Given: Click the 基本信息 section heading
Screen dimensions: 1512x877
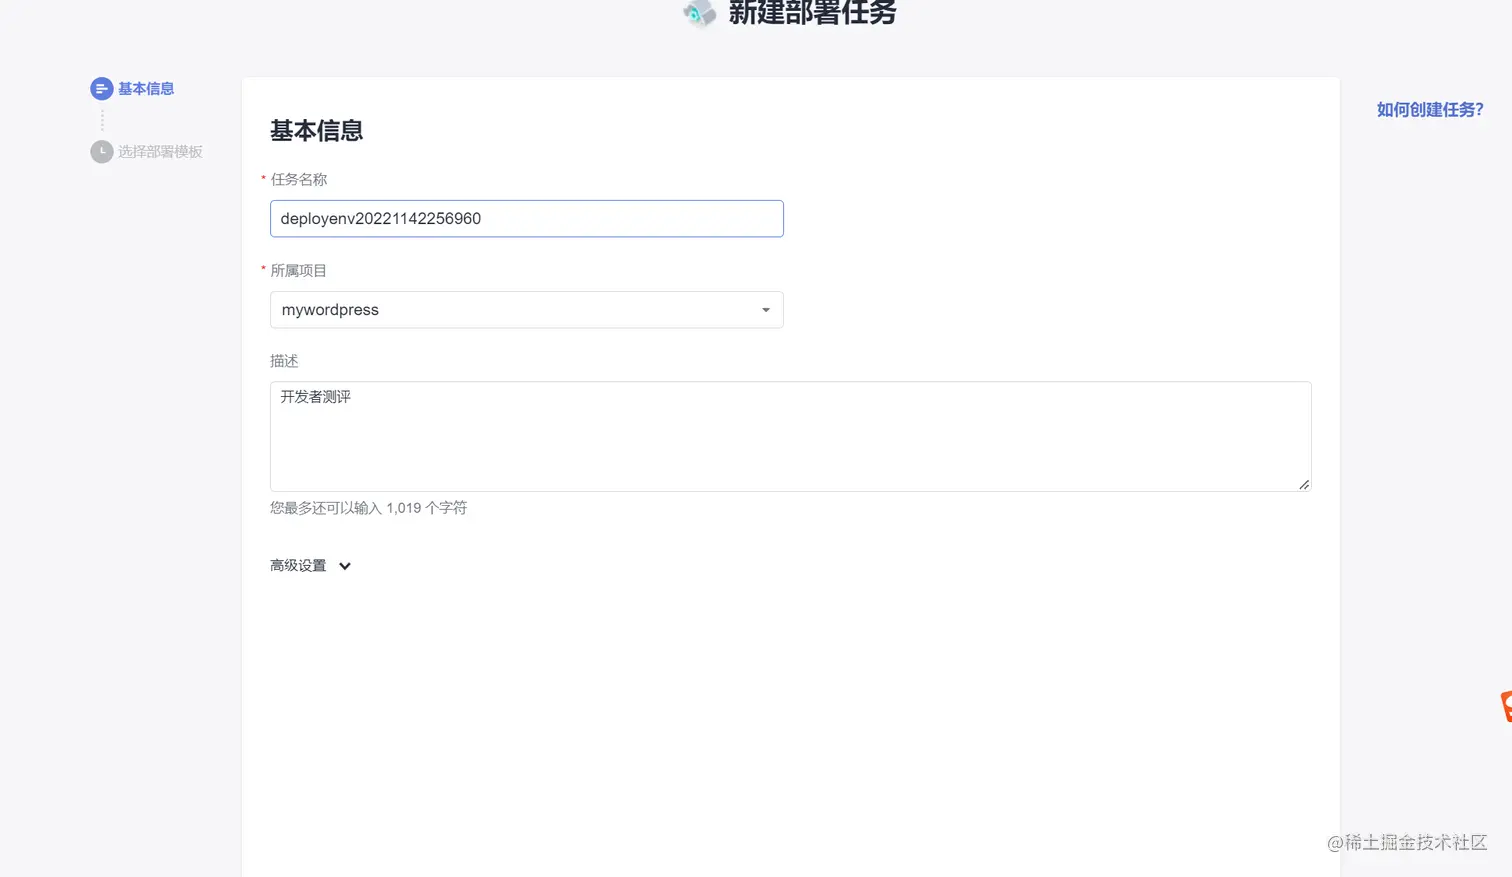Looking at the screenshot, I should coord(316,131).
